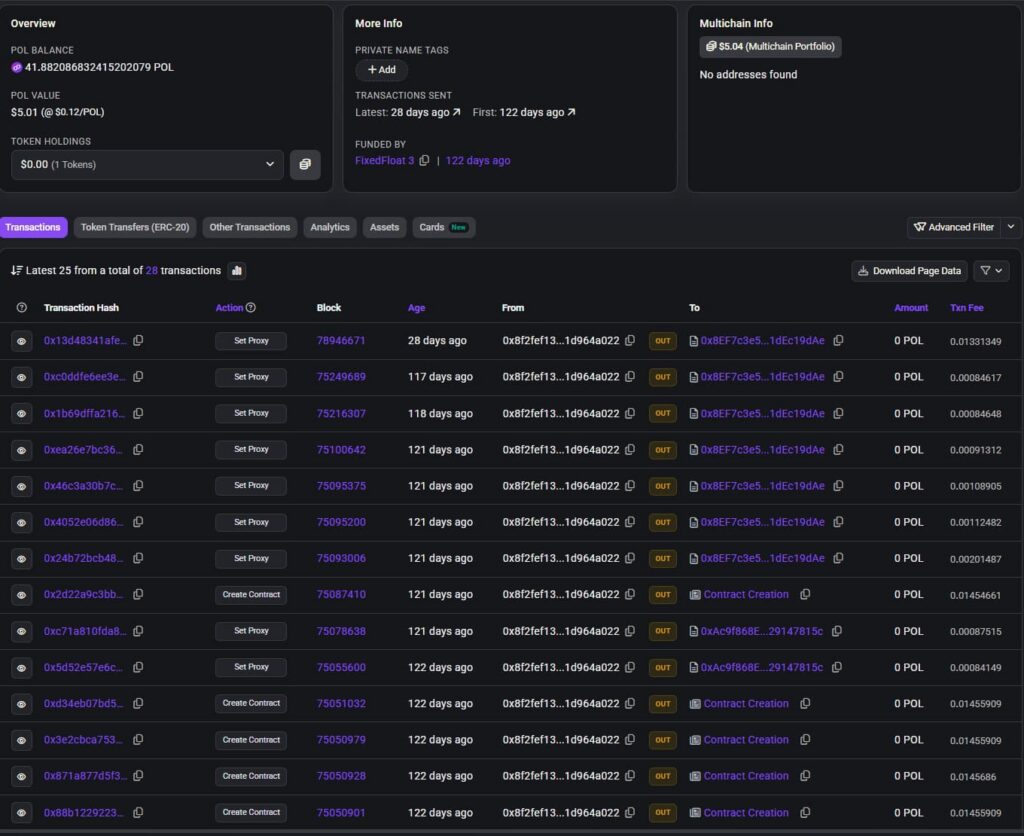1024x836 pixels.
Task: Preview transaction 0x4052e06d86 with eye icon
Action: pos(22,522)
